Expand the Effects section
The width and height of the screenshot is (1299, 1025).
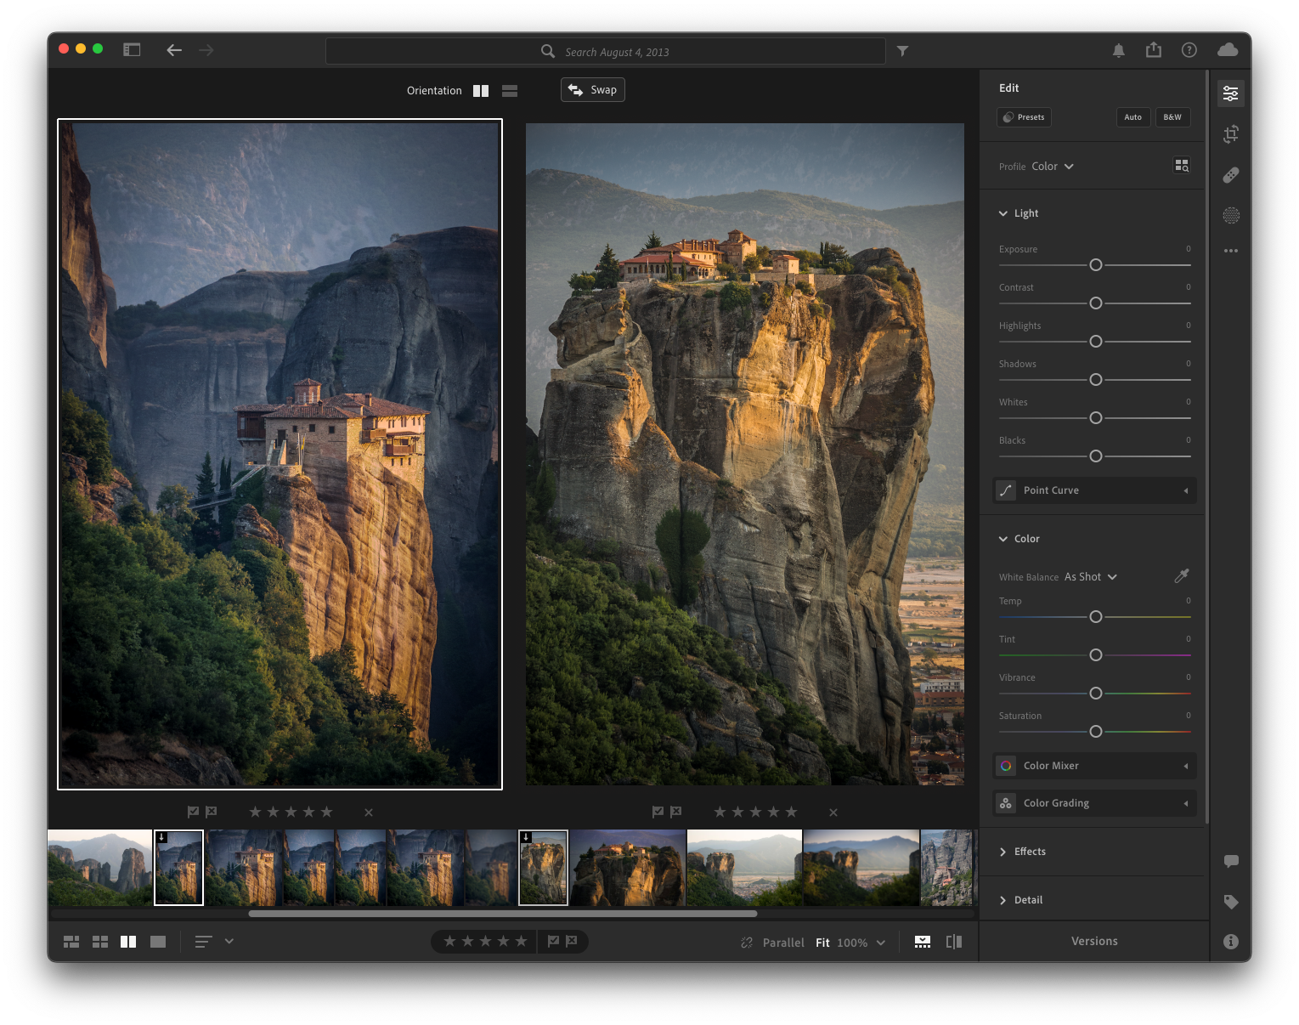coord(1029,852)
